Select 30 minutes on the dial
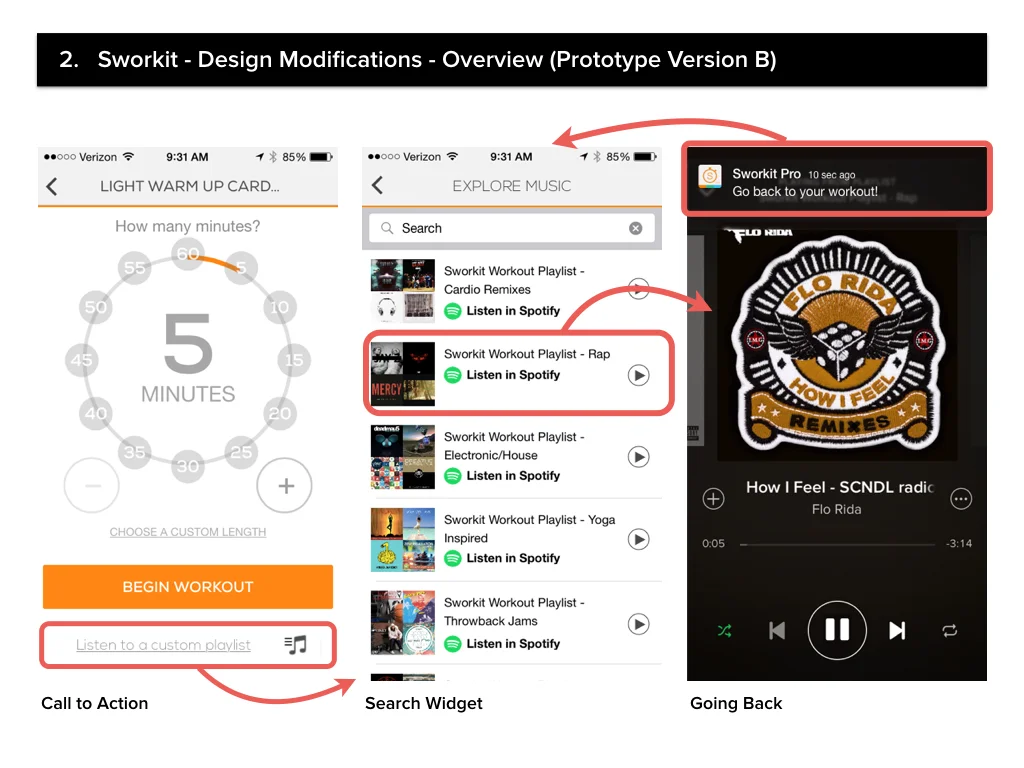This screenshot has height=768, width=1024. [x=188, y=466]
